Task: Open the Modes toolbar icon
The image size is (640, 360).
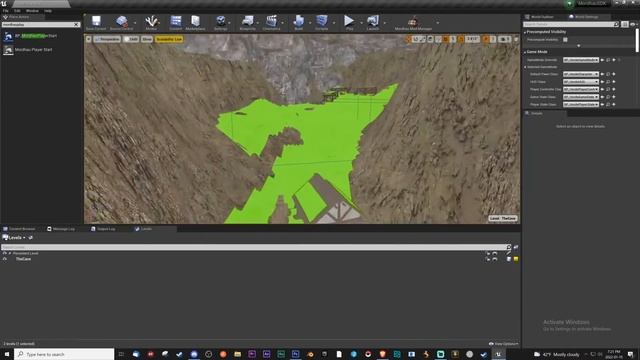Action: point(151,22)
